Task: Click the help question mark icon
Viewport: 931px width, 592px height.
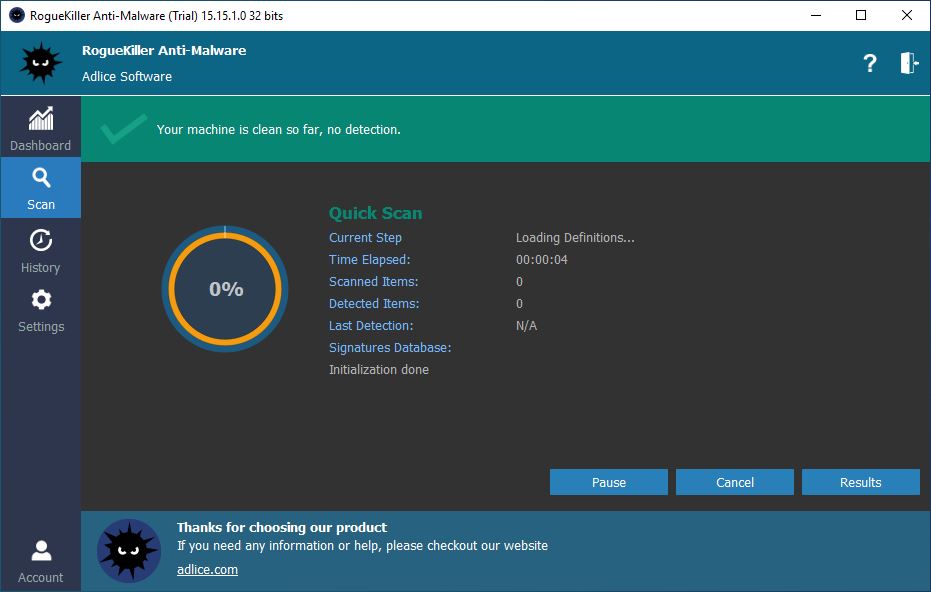Action: click(870, 63)
